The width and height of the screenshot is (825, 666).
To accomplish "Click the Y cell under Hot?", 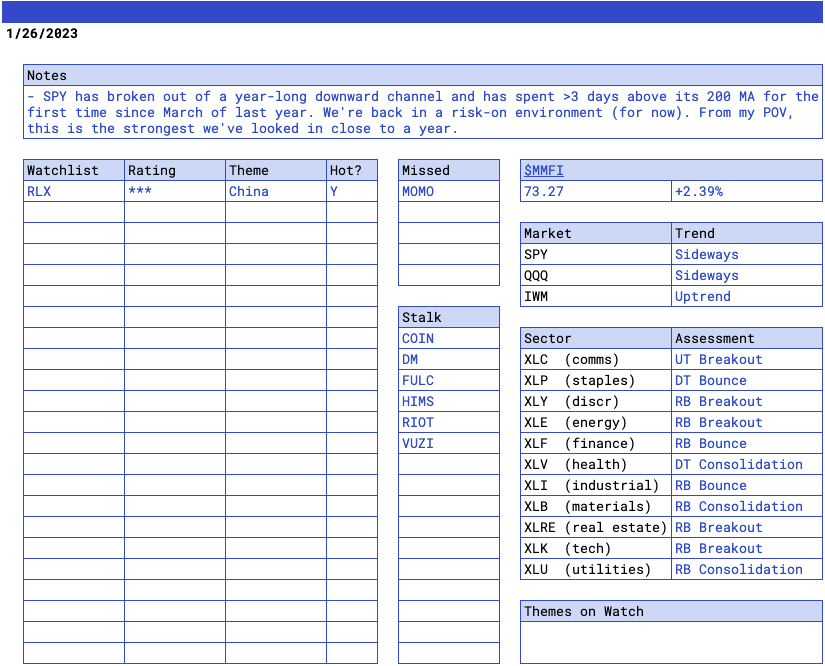I will click(352, 191).
